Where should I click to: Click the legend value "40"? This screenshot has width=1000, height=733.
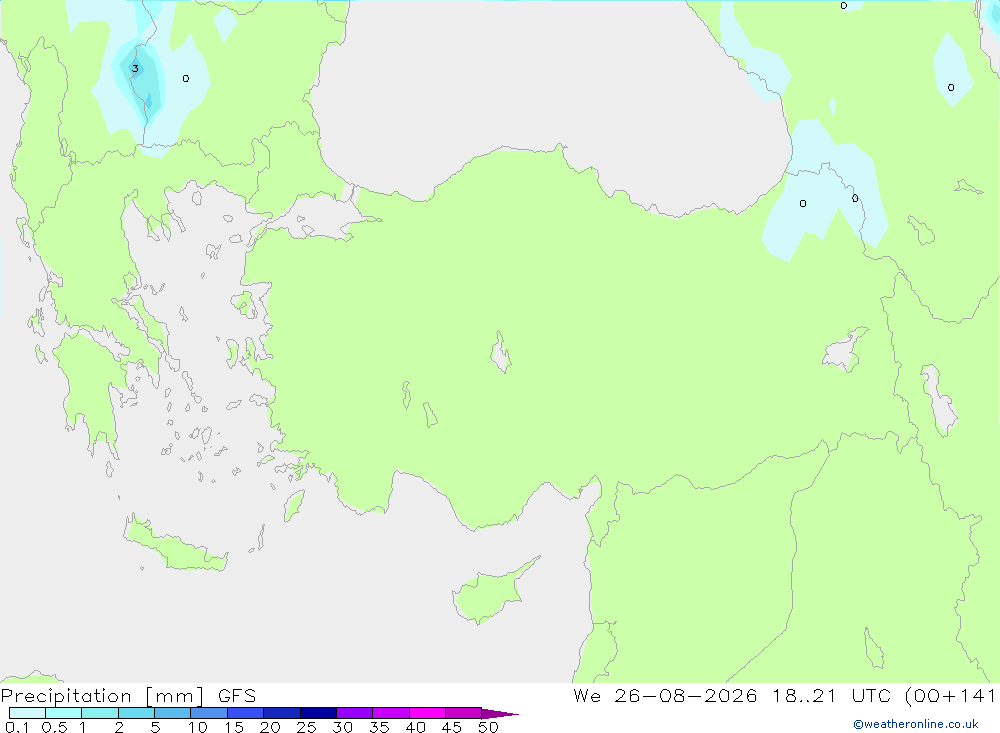[415, 727]
